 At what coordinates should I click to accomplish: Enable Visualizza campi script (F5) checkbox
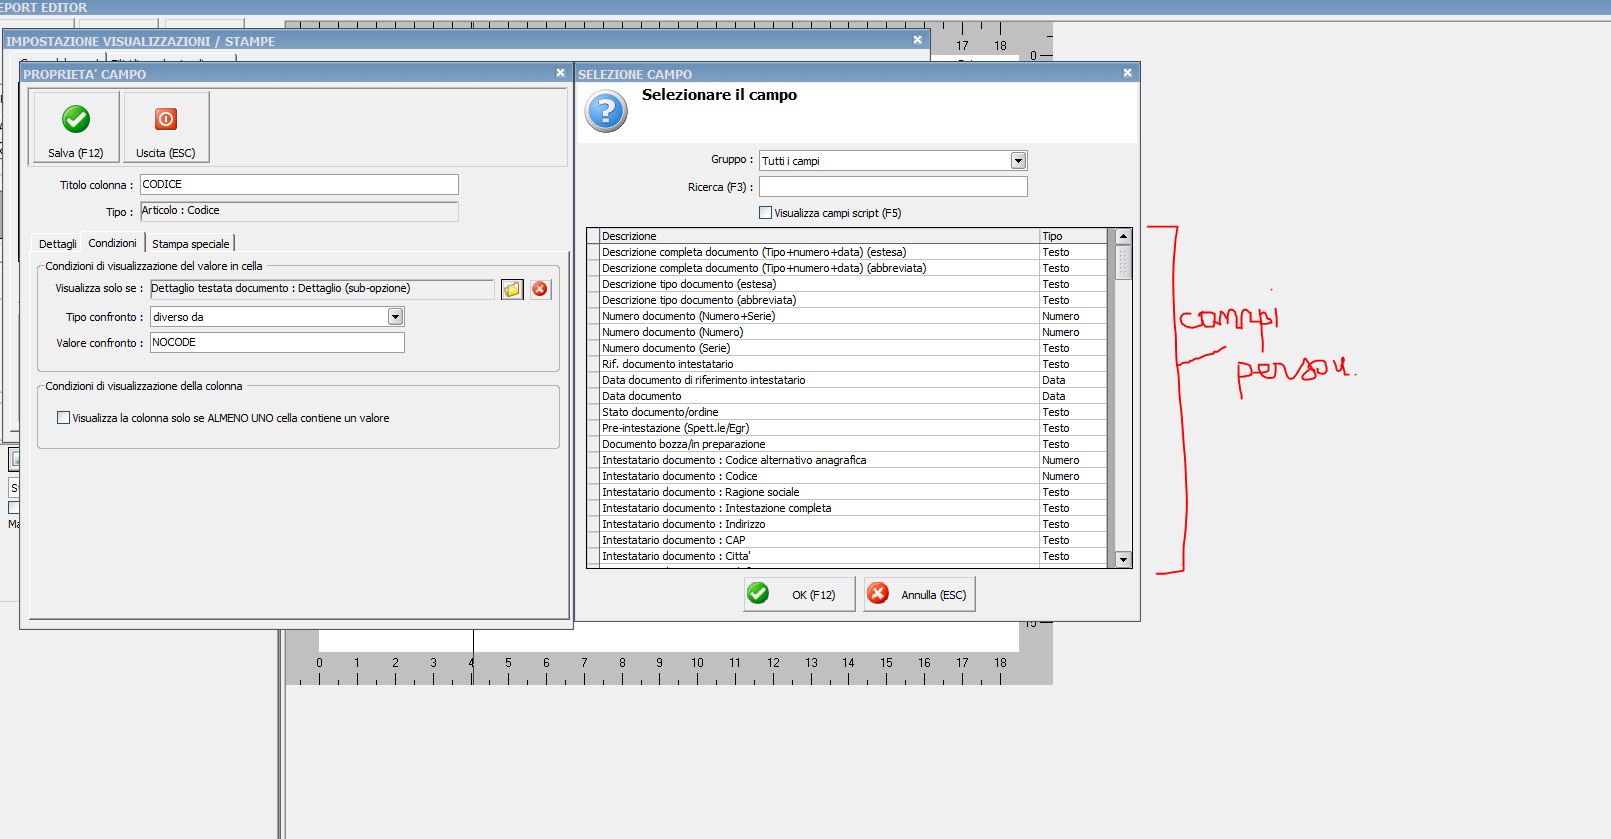click(766, 213)
